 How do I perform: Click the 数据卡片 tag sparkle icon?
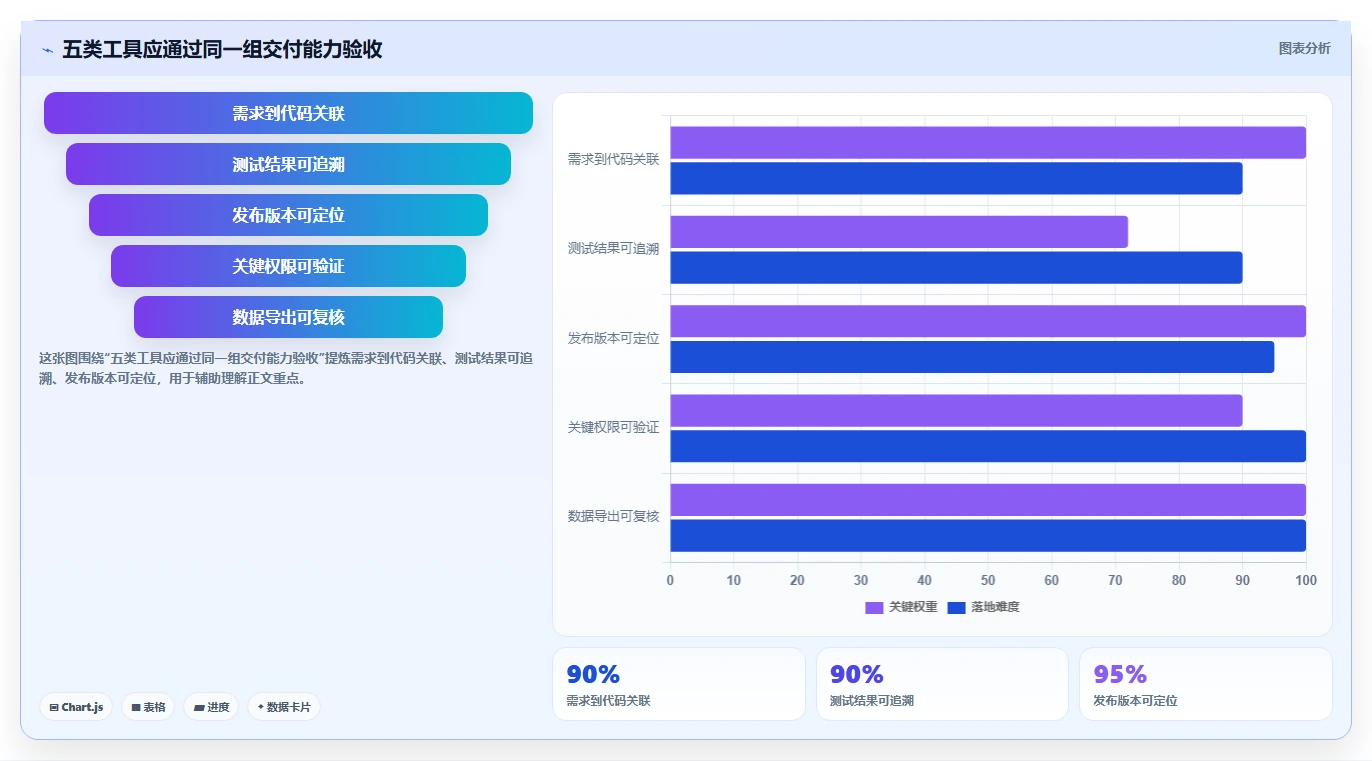click(x=260, y=706)
